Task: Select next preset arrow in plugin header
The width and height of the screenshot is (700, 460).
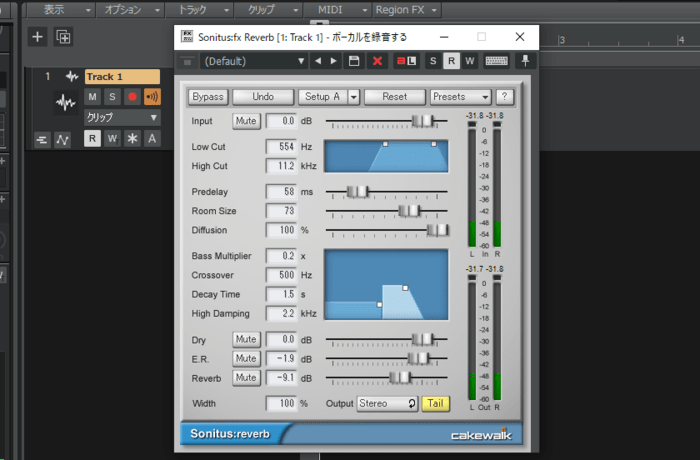Action: [x=333, y=61]
